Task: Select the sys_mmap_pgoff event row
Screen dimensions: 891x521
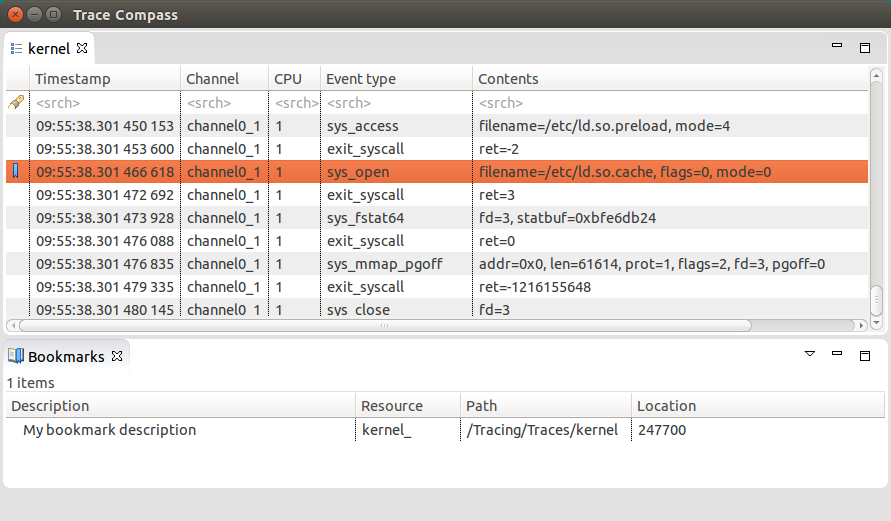Action: click(x=384, y=264)
